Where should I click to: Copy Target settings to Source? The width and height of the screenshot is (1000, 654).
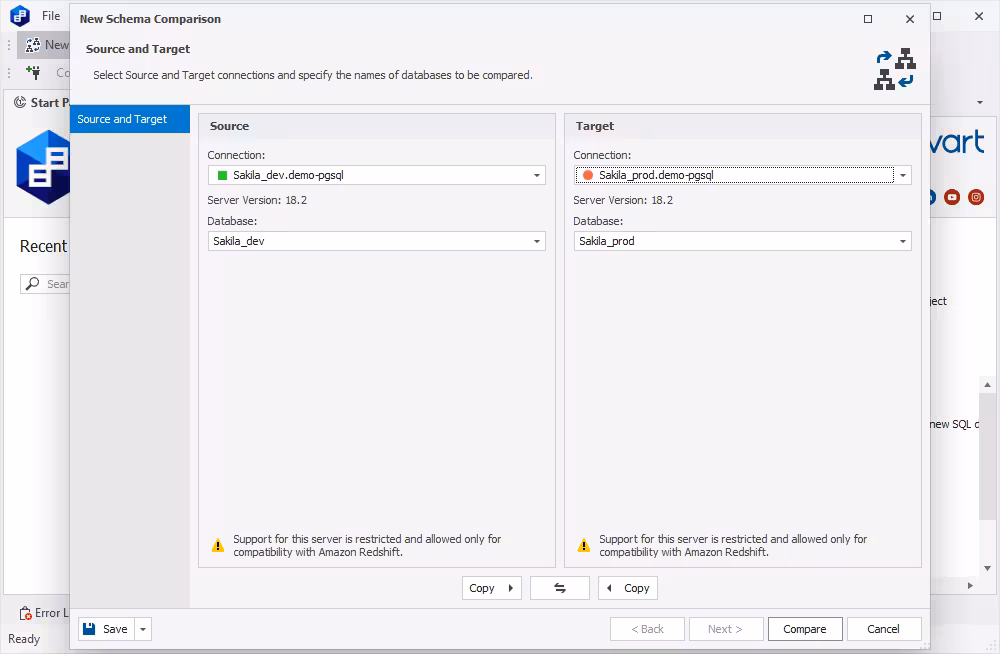point(628,588)
